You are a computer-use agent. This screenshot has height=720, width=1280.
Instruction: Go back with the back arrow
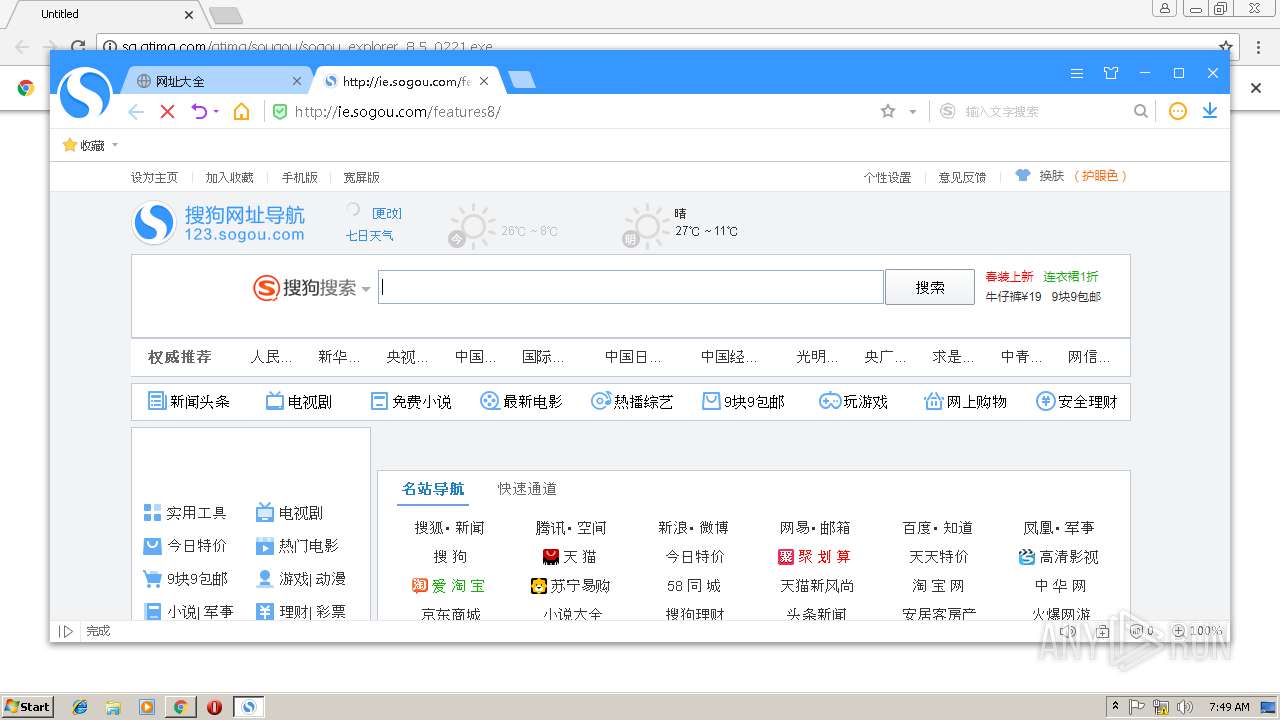pyautogui.click(x=136, y=111)
